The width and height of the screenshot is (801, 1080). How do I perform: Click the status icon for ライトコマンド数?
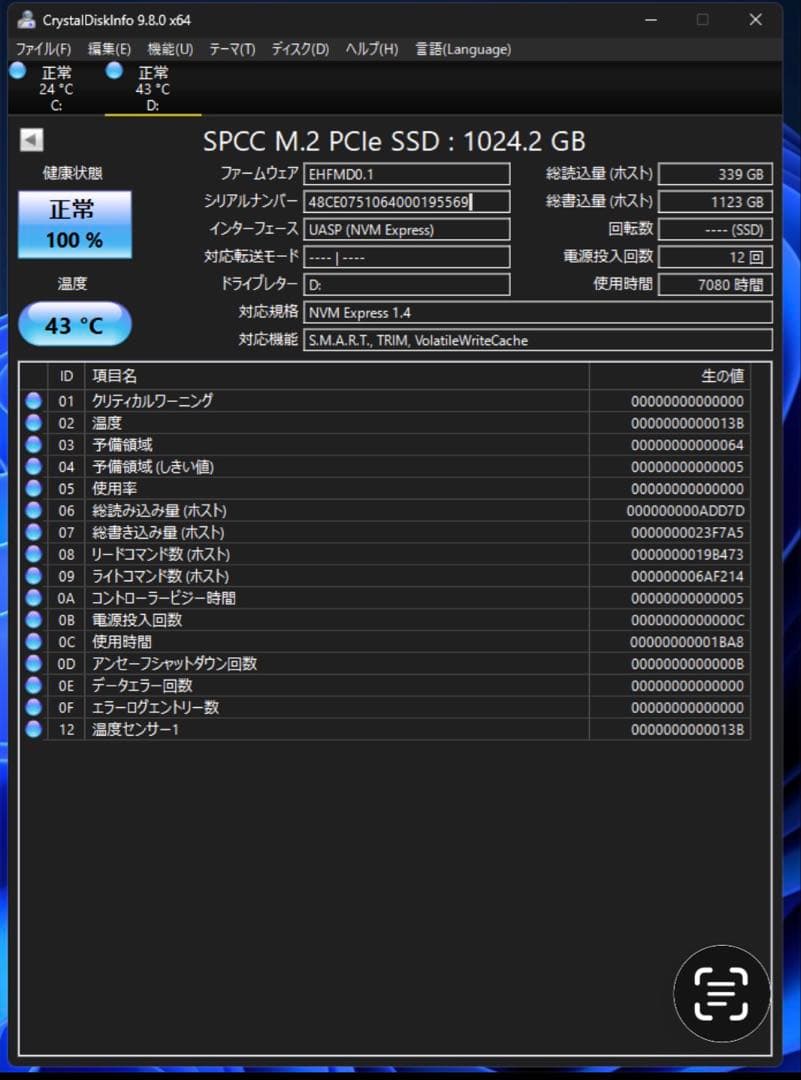[33, 576]
